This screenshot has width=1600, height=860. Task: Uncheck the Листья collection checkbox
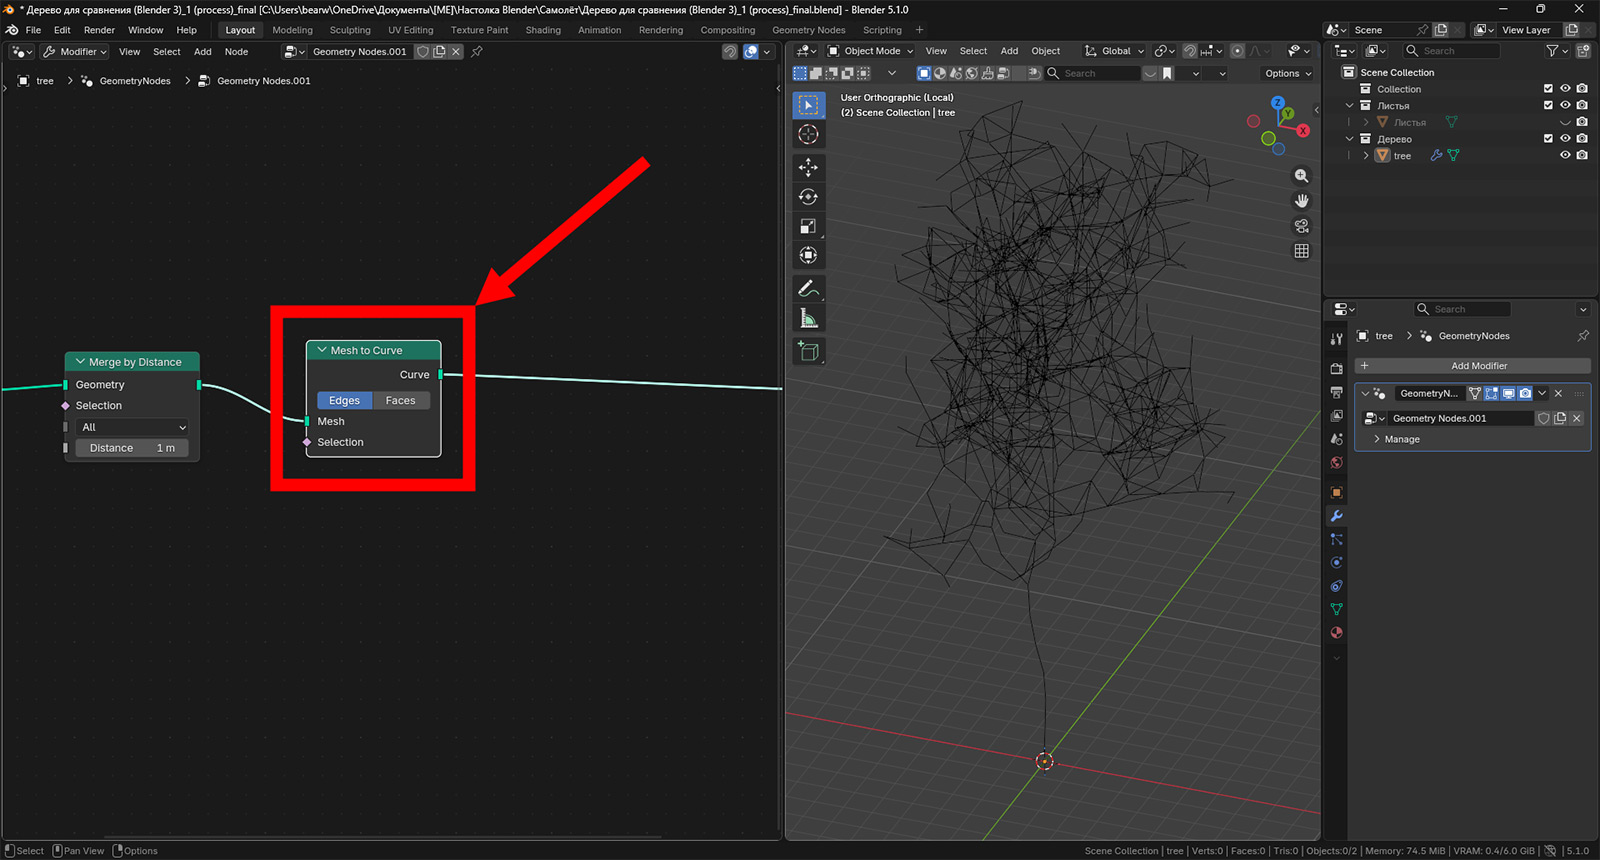pyautogui.click(x=1548, y=105)
